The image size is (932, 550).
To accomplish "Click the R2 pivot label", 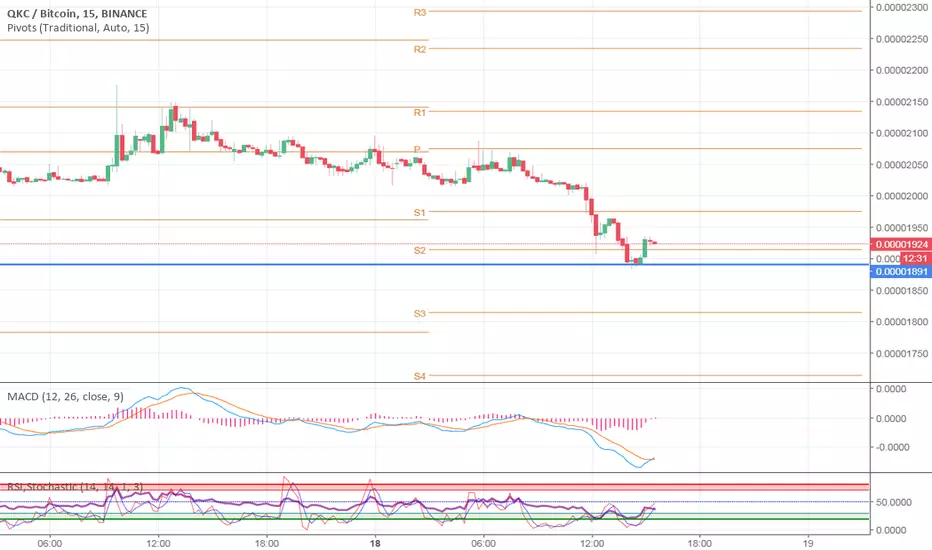I will pyautogui.click(x=420, y=49).
